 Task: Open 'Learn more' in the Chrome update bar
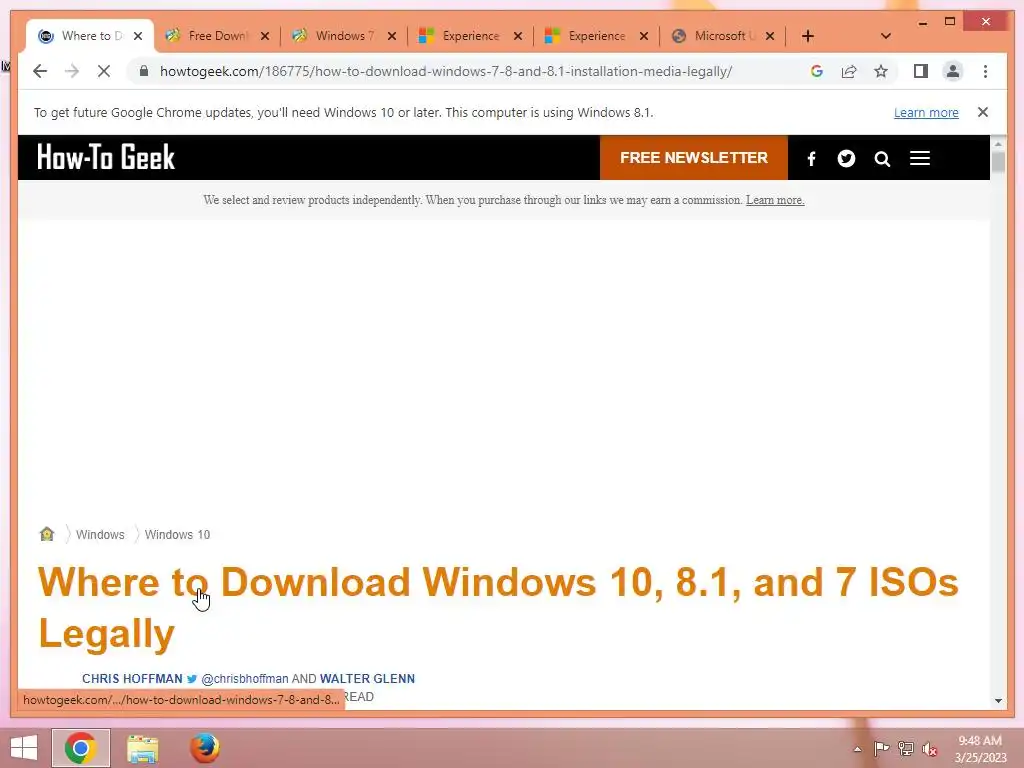tap(926, 112)
